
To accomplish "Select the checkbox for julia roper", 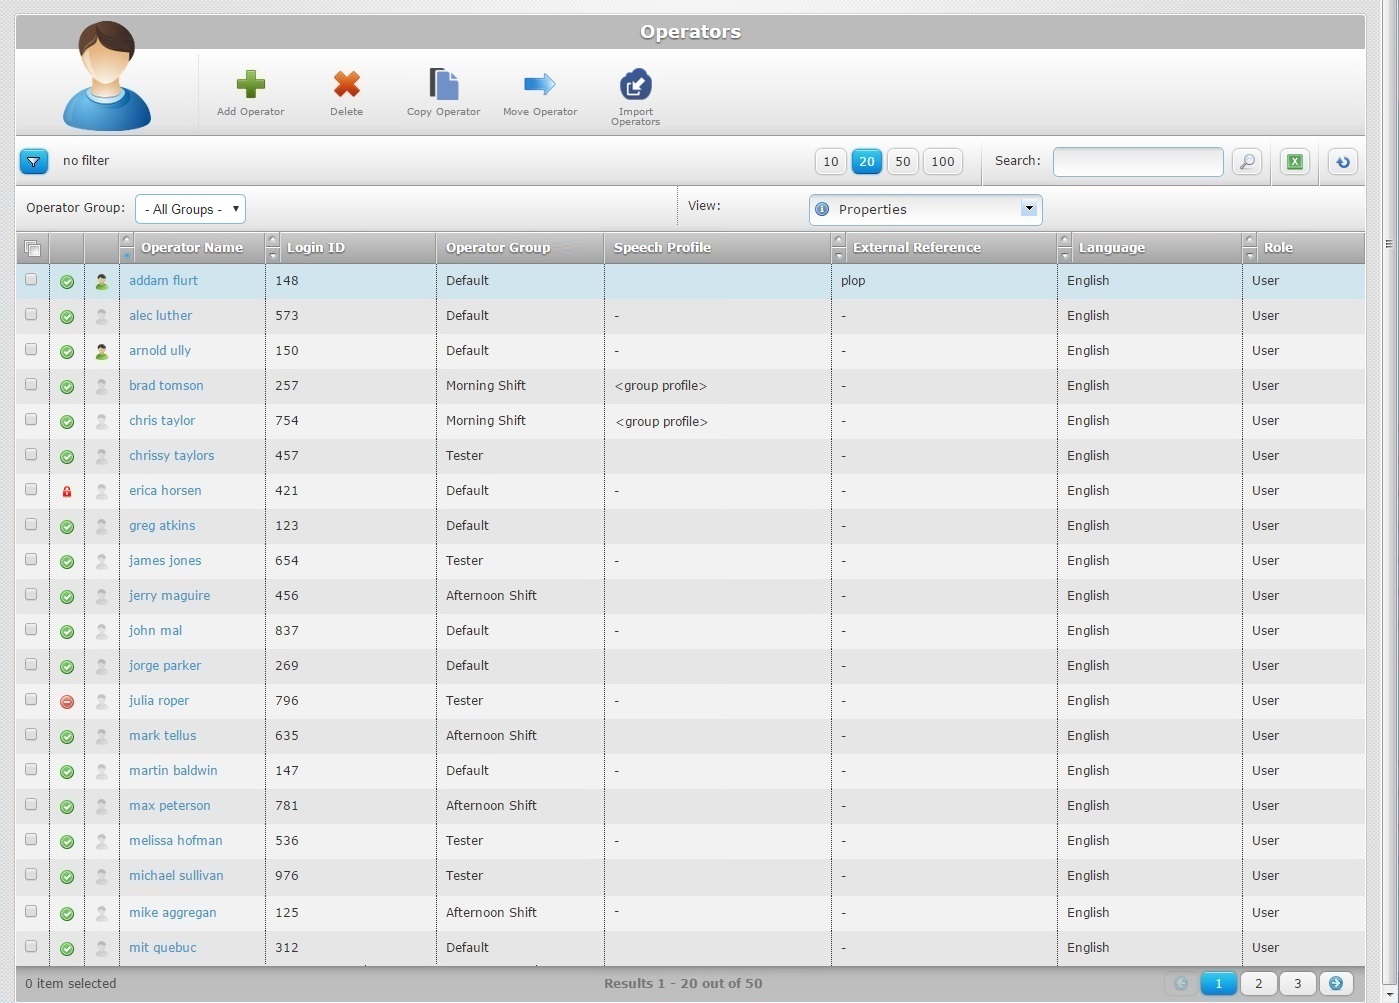I will 31,700.
